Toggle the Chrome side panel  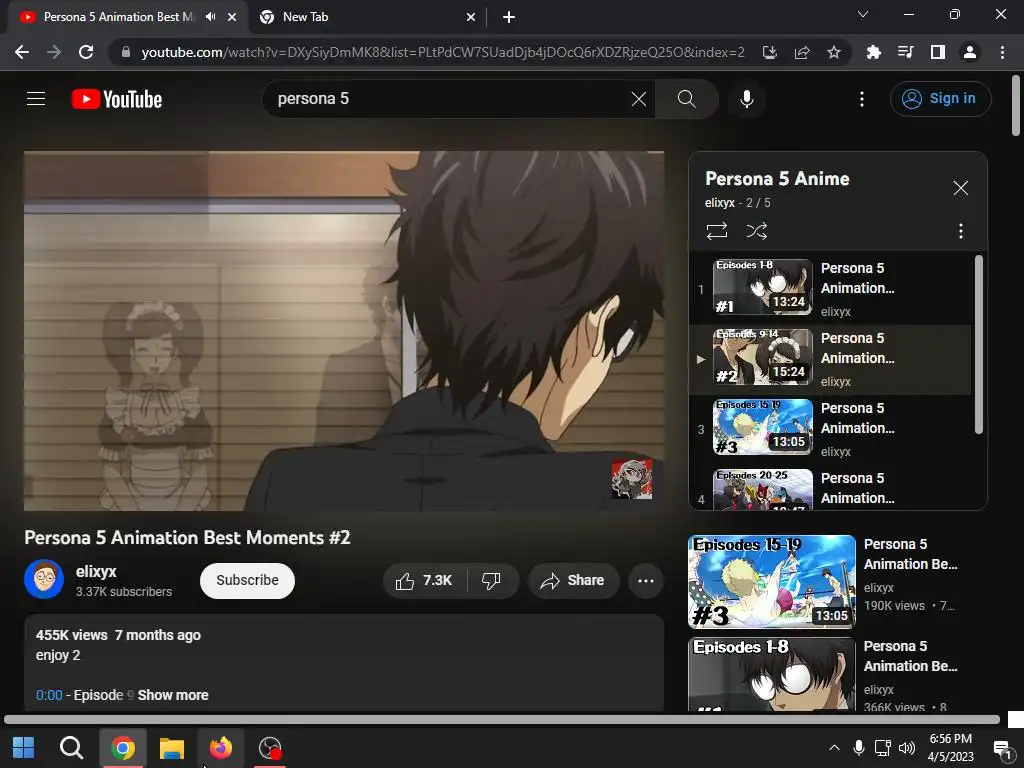[938, 52]
